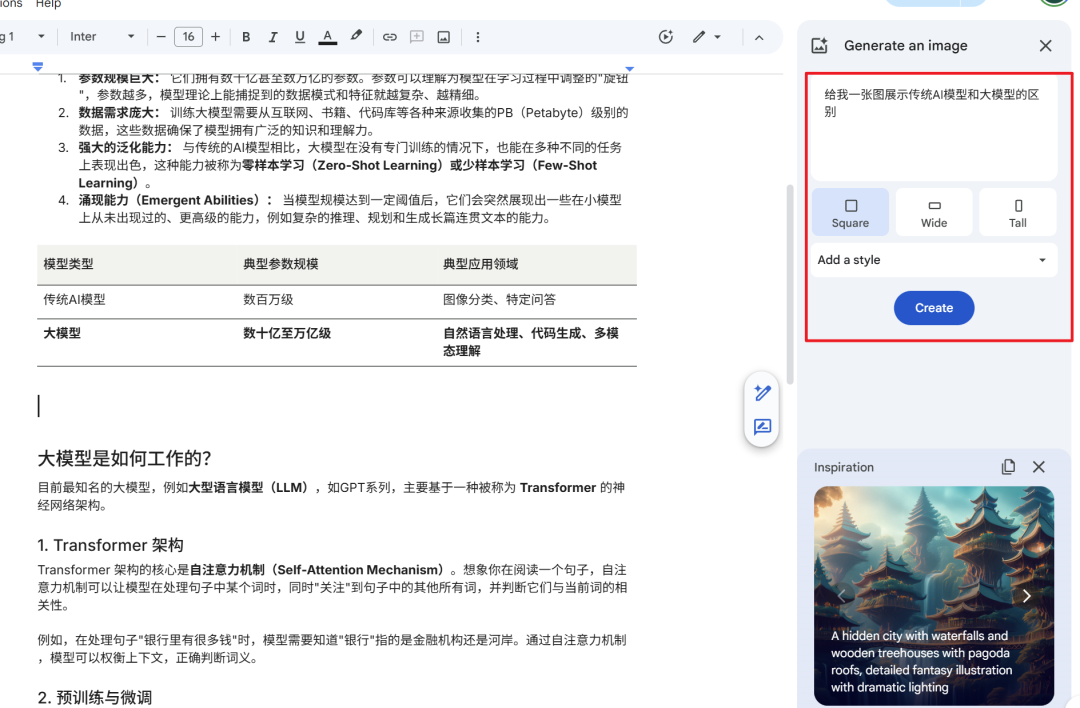Click the insert image toolbar icon
The height and width of the screenshot is (708, 1080).
click(443, 37)
